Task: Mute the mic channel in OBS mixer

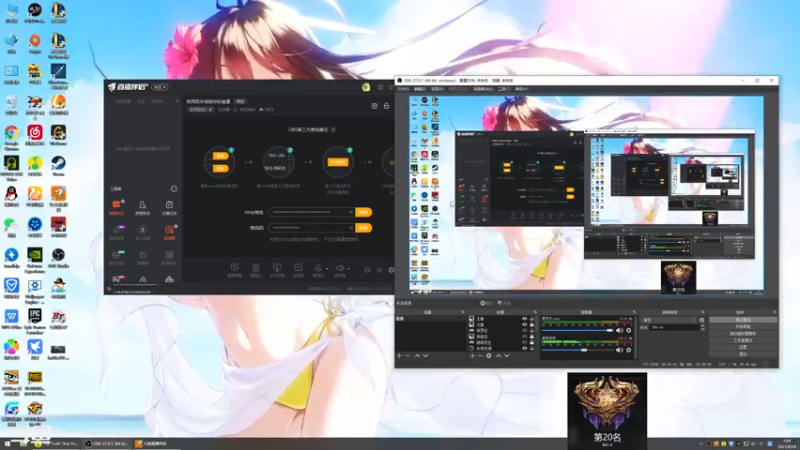Action: tap(619, 331)
